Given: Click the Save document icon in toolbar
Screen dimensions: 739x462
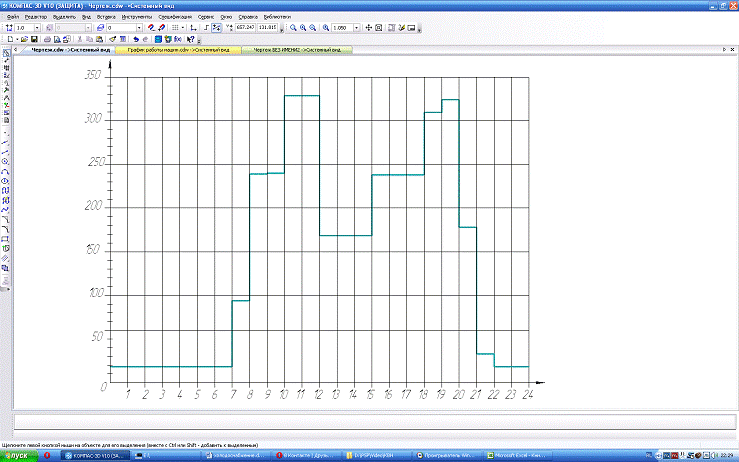Looking at the screenshot, I should [34, 39].
